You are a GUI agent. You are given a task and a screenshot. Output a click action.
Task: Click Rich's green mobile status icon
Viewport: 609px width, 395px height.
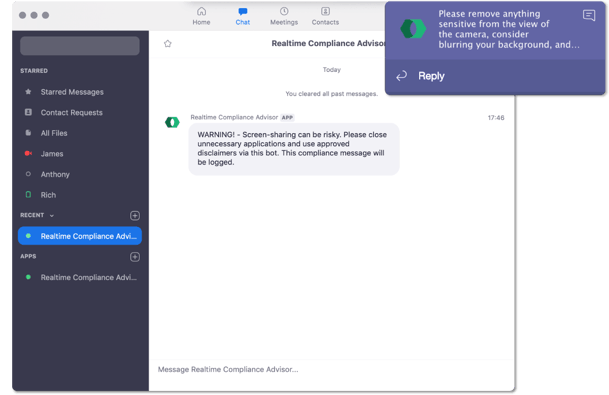click(28, 195)
